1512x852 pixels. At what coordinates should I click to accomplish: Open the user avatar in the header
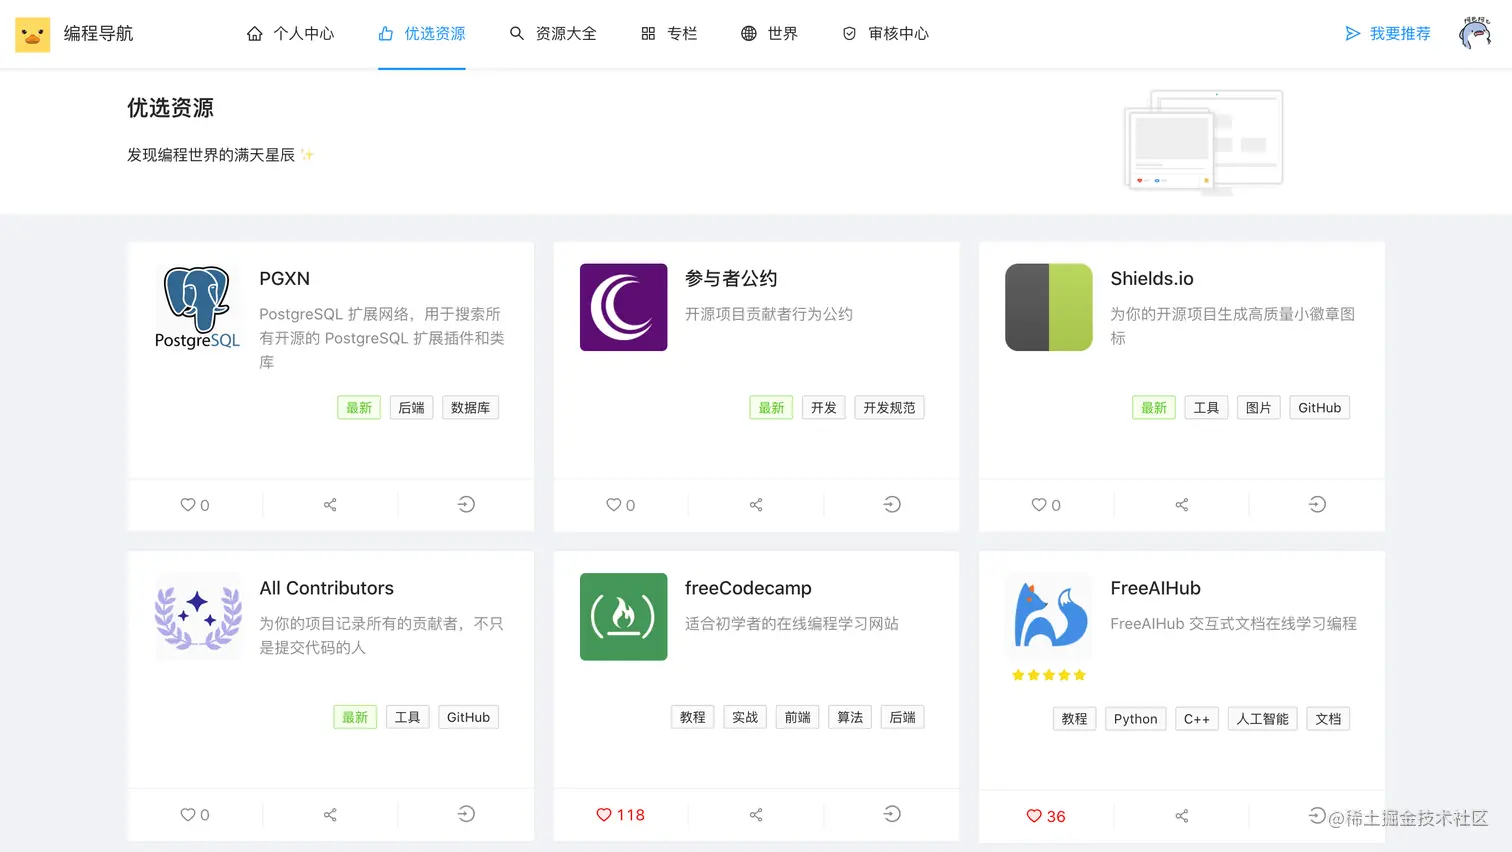pyautogui.click(x=1476, y=33)
